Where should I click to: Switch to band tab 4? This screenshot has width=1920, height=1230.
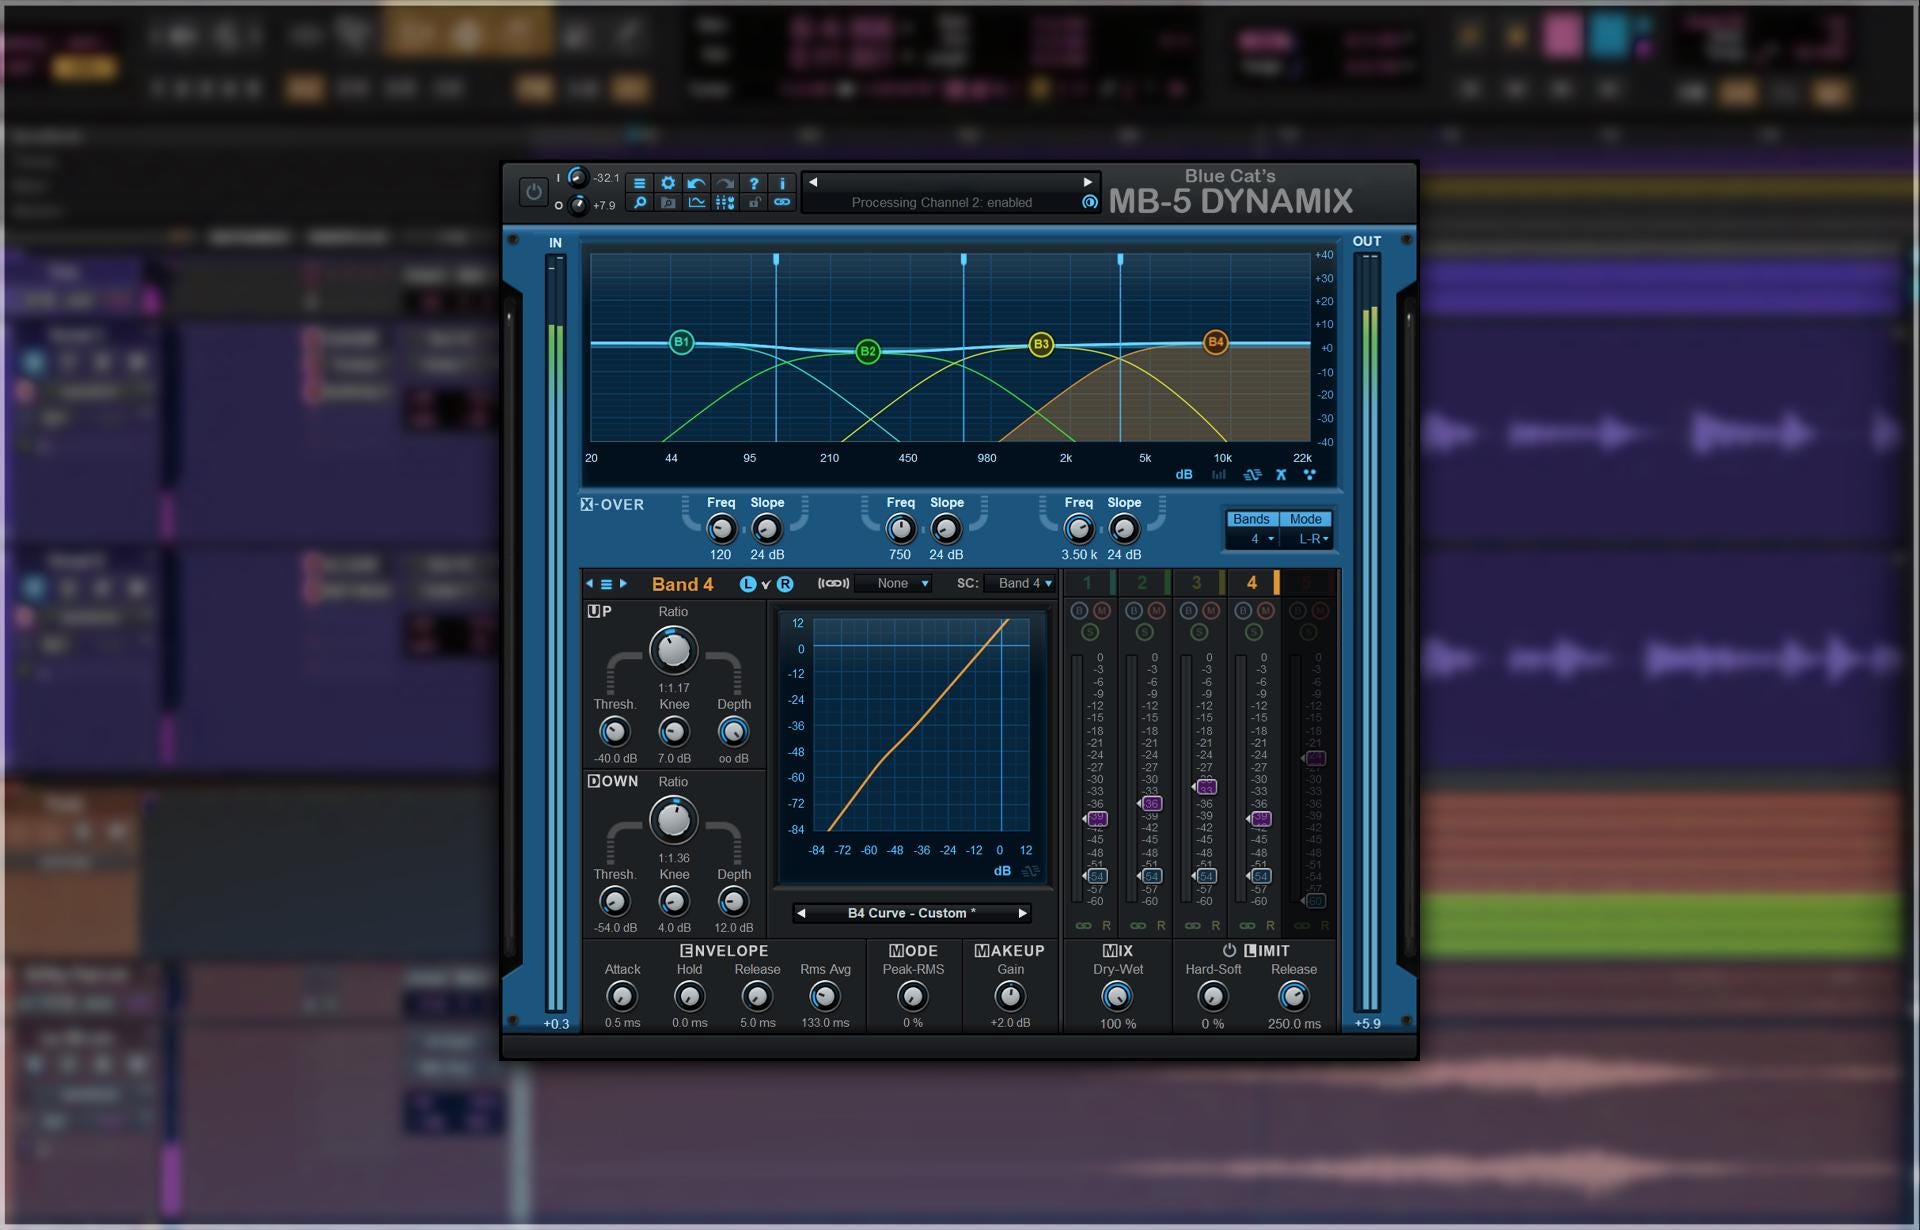(x=1252, y=582)
